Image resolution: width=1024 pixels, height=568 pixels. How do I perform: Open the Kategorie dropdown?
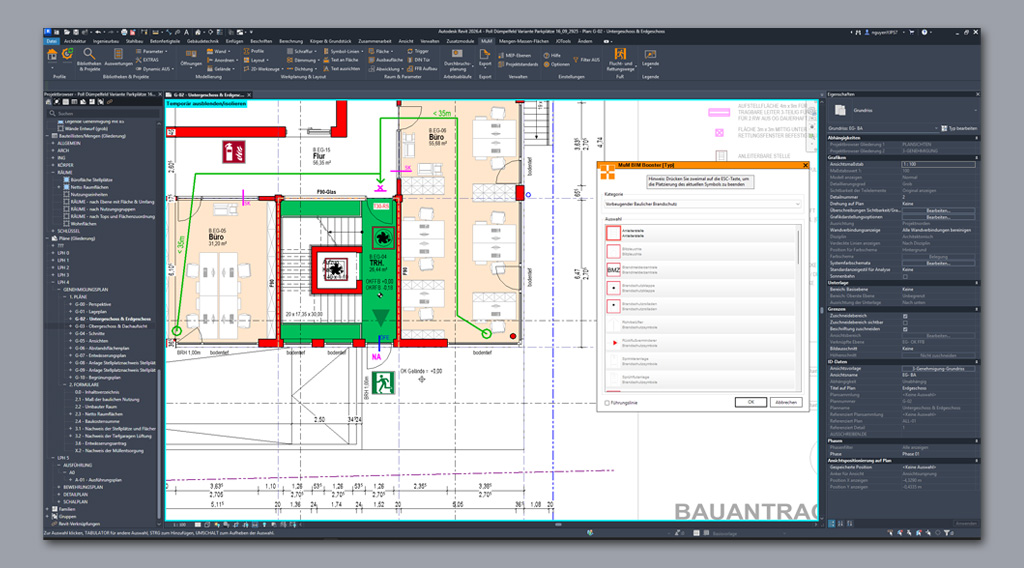[703, 204]
